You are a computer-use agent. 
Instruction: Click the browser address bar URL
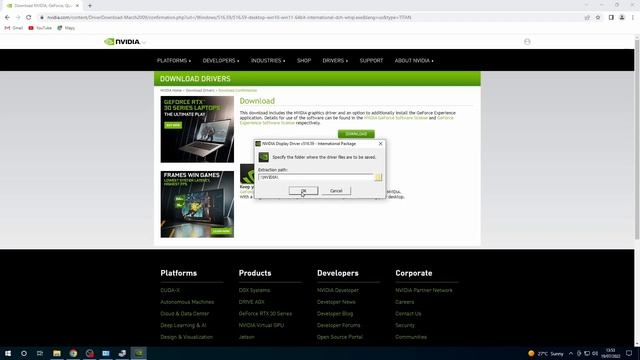[229, 18]
